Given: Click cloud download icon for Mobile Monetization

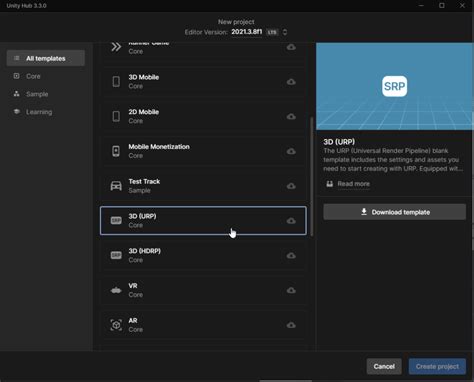Looking at the screenshot, I should (291, 151).
